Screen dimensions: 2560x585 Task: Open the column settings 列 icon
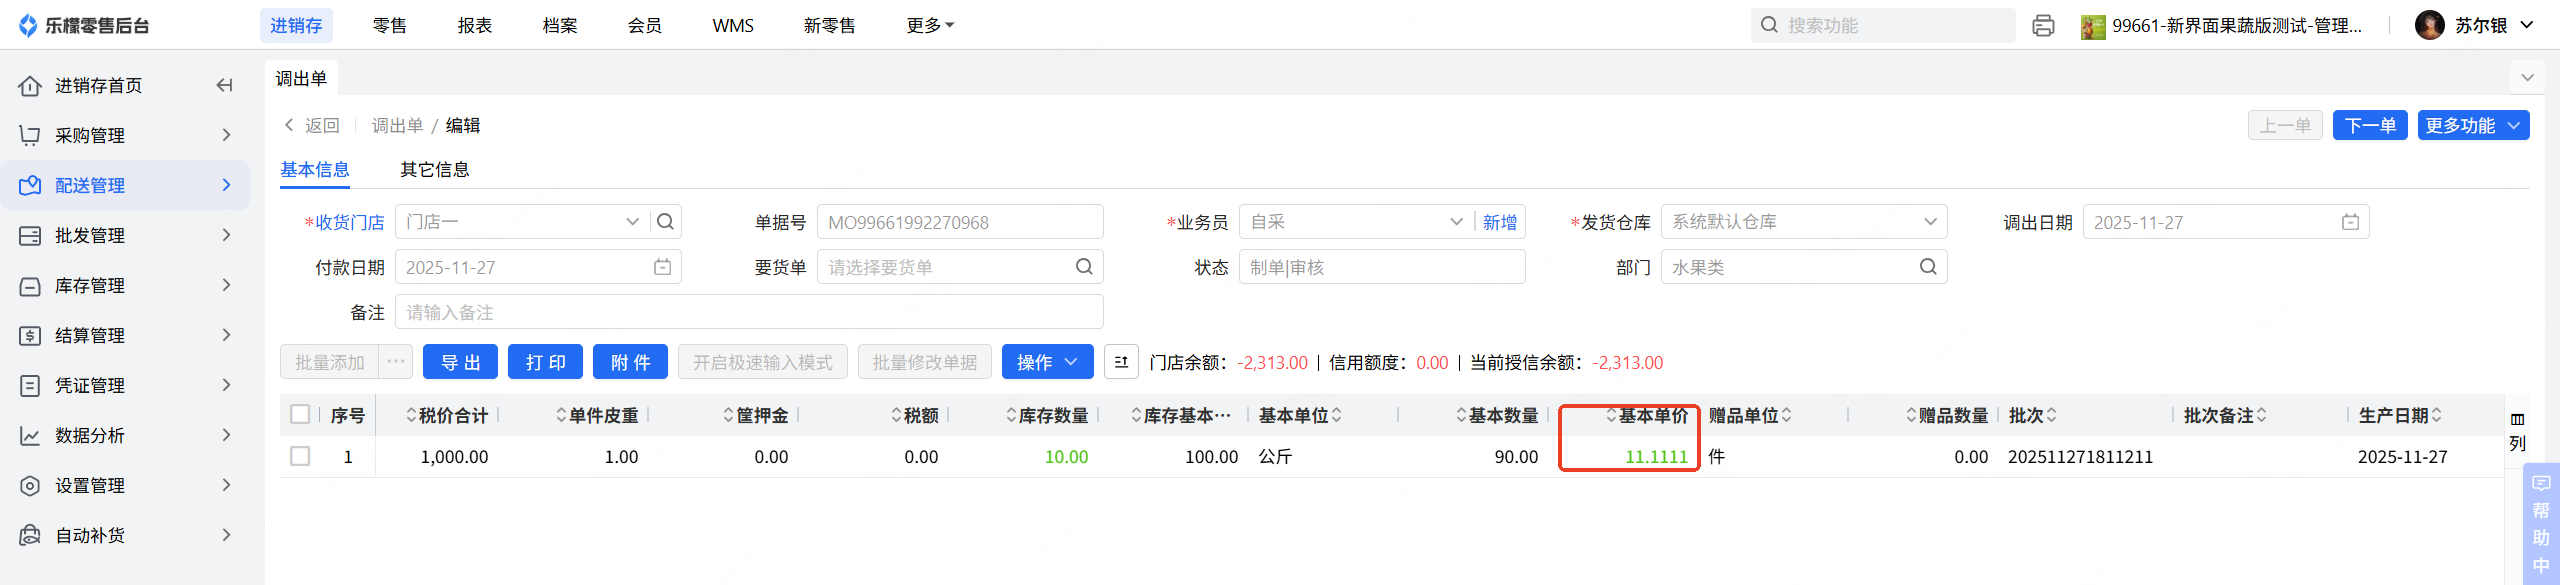2517,431
